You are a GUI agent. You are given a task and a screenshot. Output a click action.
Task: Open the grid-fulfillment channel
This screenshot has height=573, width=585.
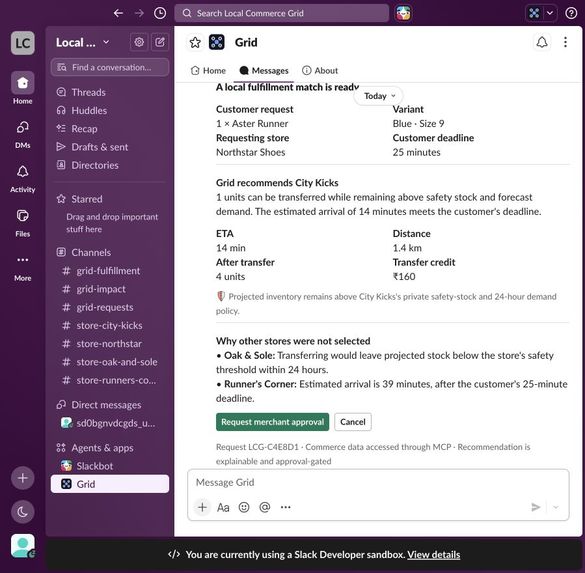point(110,271)
